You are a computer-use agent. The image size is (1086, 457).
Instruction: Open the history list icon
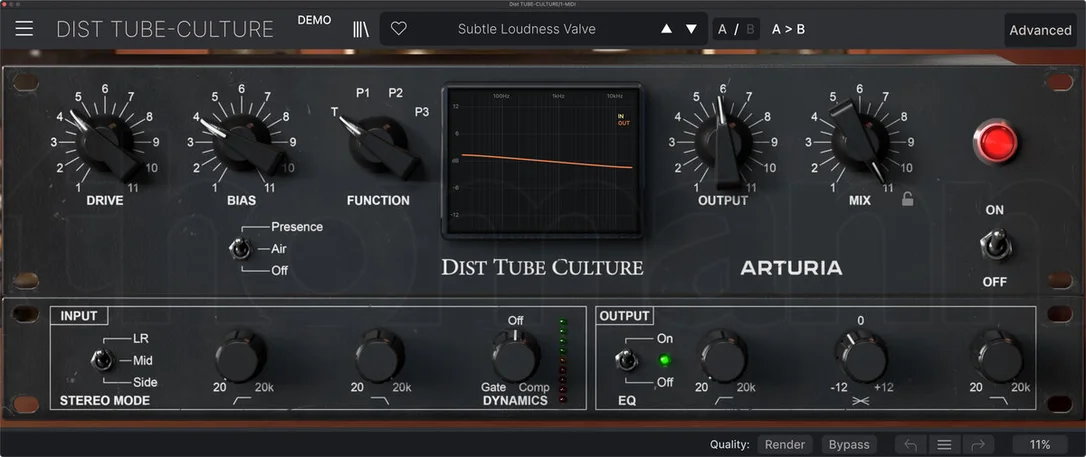(x=944, y=445)
